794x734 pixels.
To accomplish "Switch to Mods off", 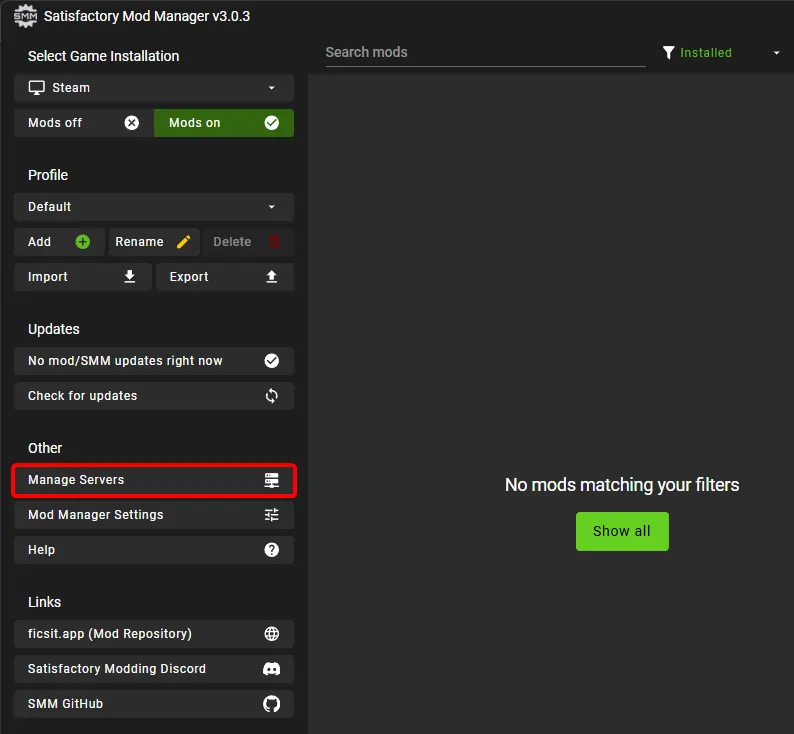I will coord(84,123).
